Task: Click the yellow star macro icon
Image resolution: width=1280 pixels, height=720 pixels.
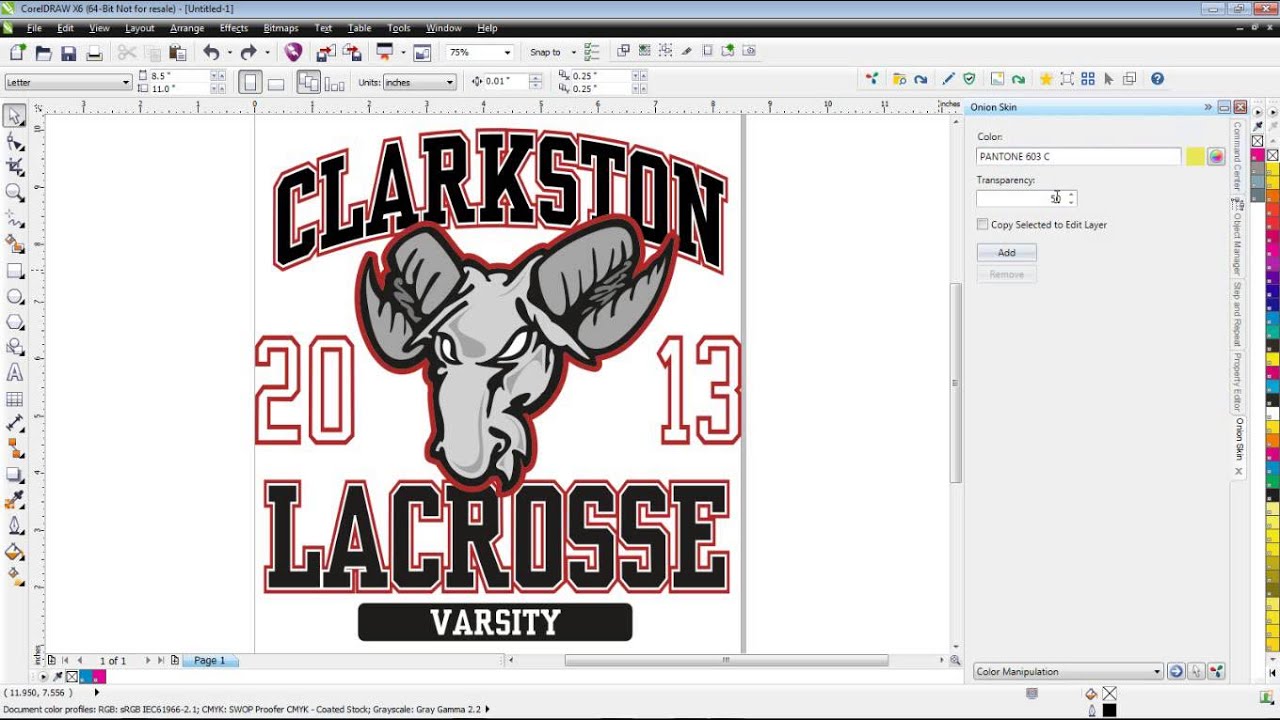Action: tap(1046, 79)
